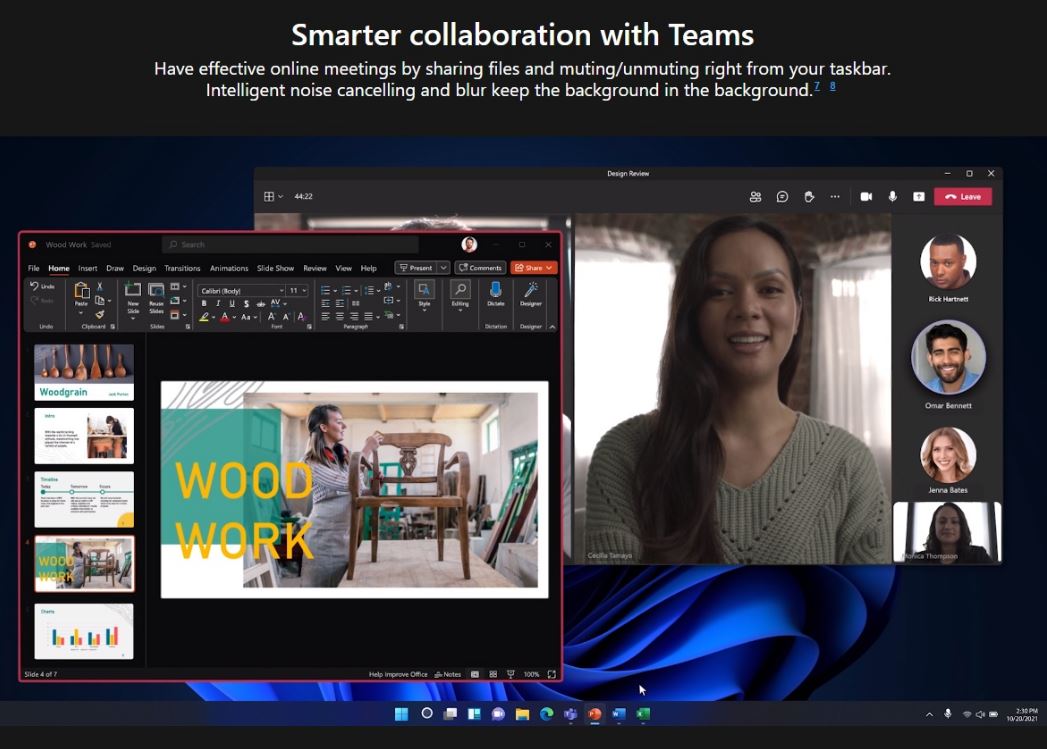This screenshot has height=749, width=1047.
Task: Click the orange Share button
Action: click(534, 268)
